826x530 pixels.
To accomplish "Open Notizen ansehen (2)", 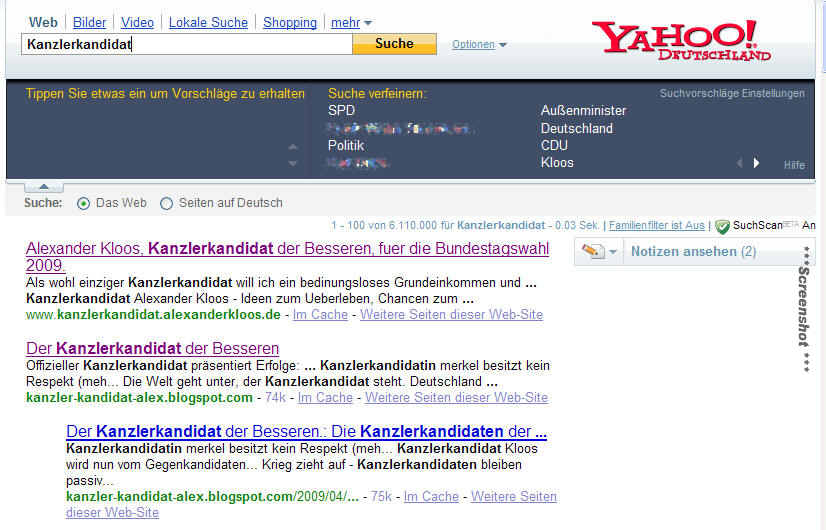I will point(693,252).
